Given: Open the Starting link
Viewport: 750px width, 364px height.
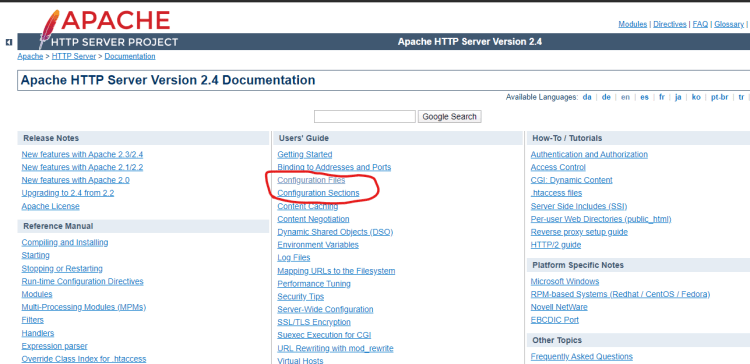Looking at the screenshot, I should pyautogui.click(x=35, y=255).
